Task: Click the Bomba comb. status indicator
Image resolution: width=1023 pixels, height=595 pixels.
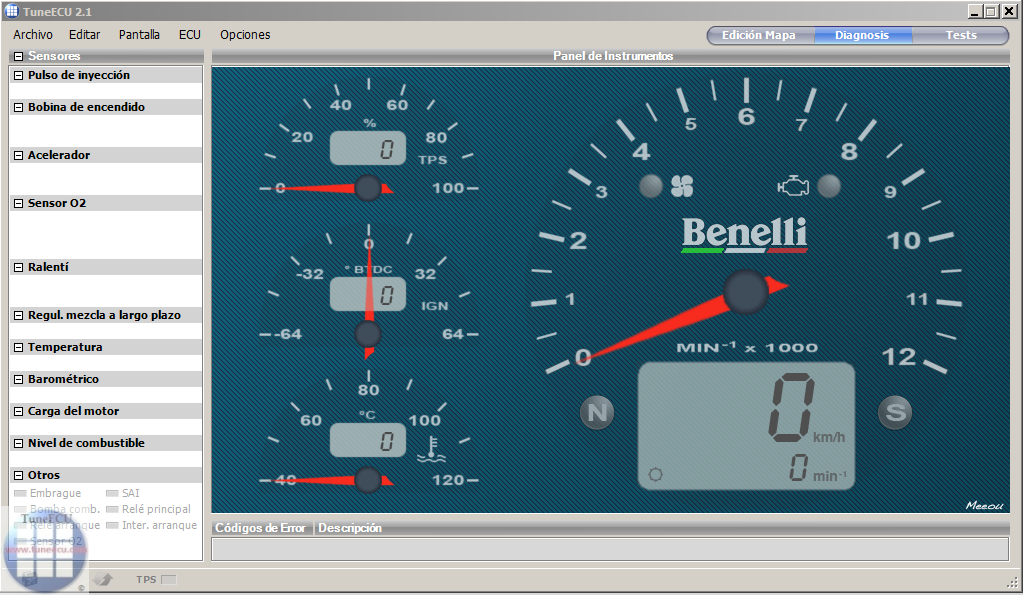Action: coord(20,509)
